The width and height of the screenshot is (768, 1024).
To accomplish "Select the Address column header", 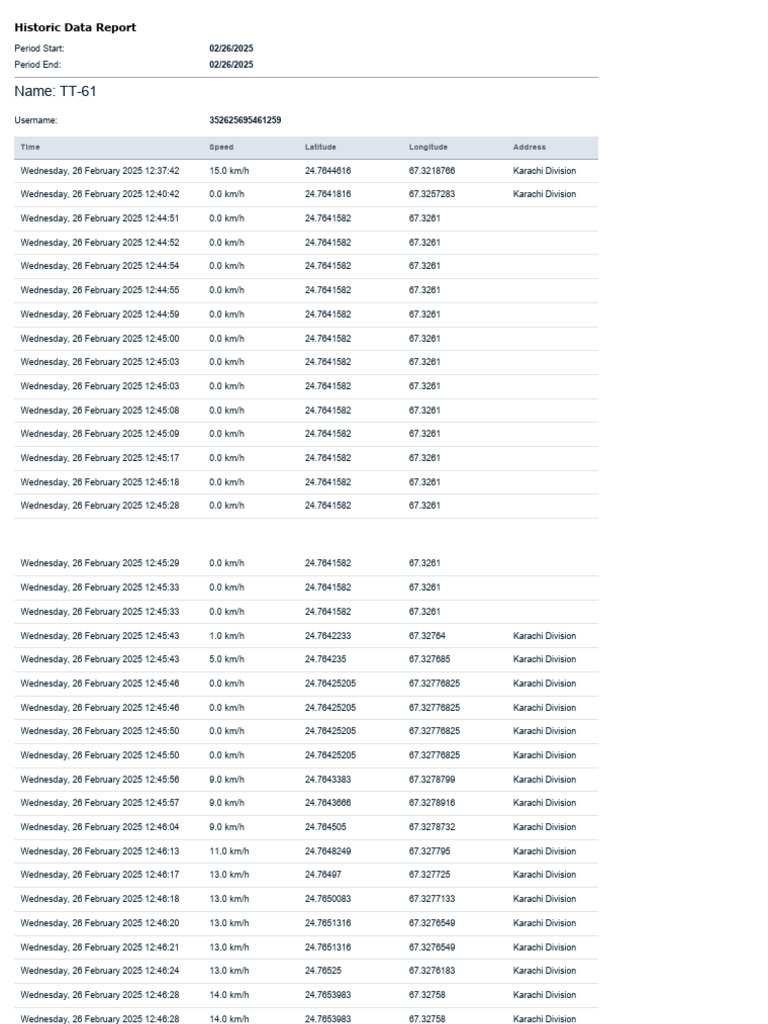I will coord(530,148).
